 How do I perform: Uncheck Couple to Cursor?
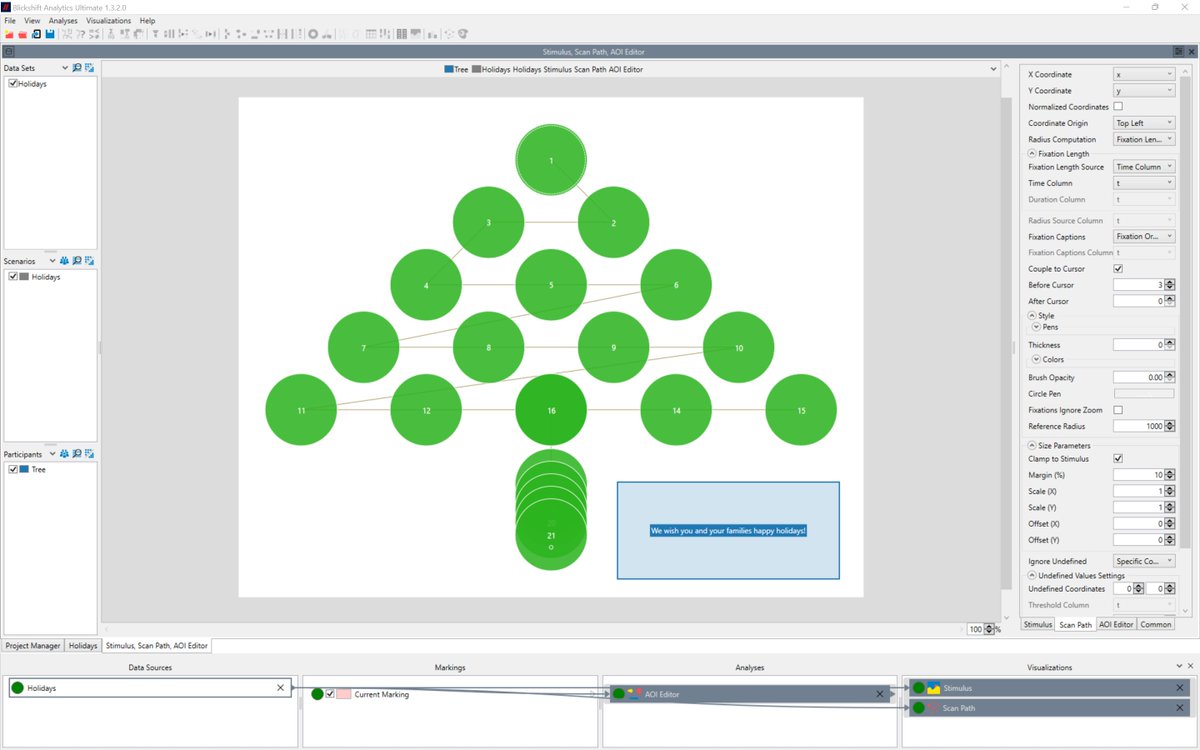[x=1118, y=269]
